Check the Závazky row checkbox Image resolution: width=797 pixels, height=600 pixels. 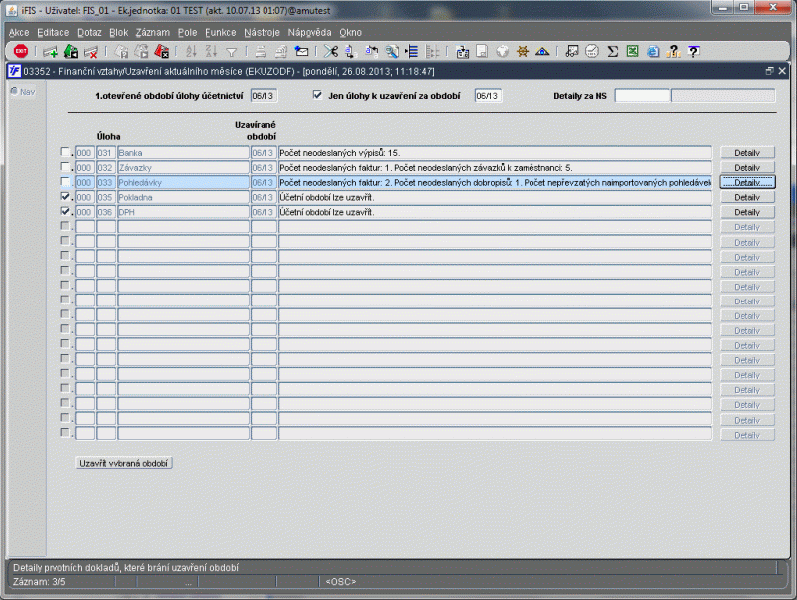point(65,166)
